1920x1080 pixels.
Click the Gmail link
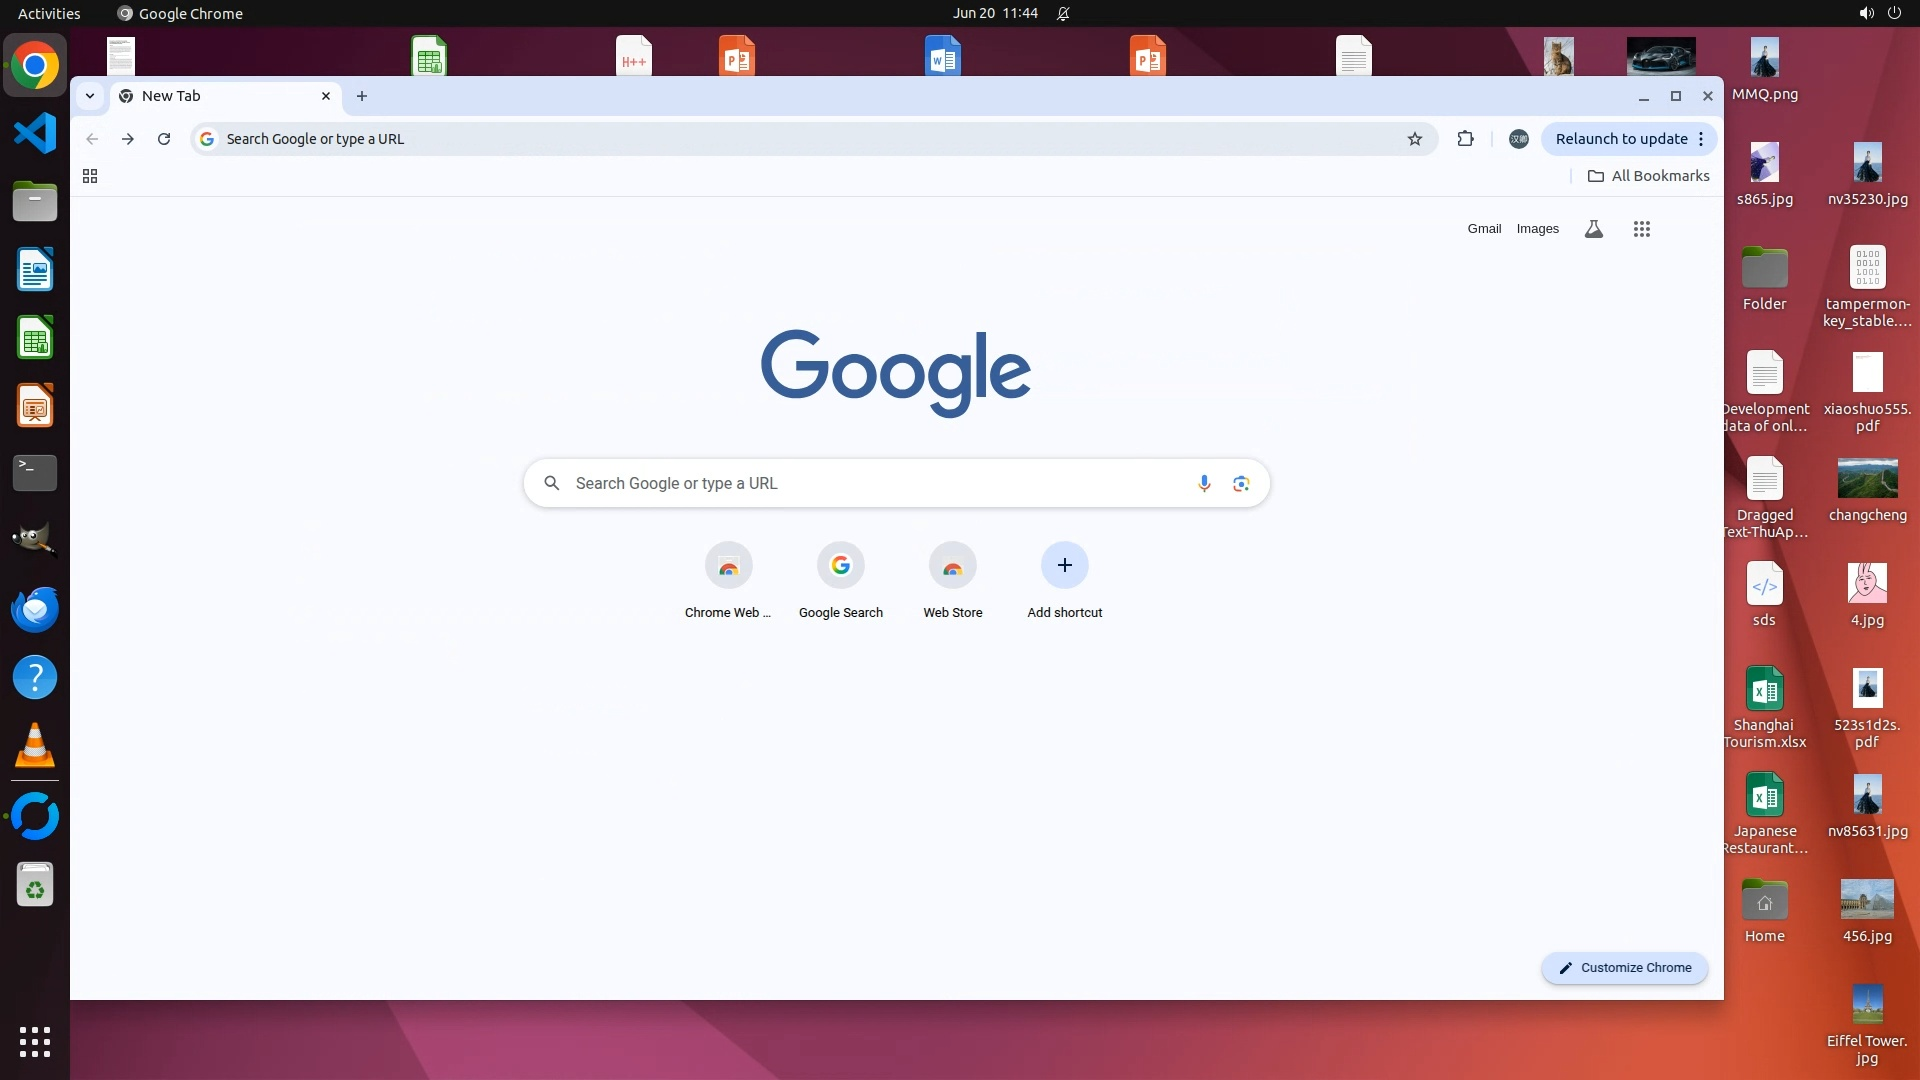point(1484,229)
